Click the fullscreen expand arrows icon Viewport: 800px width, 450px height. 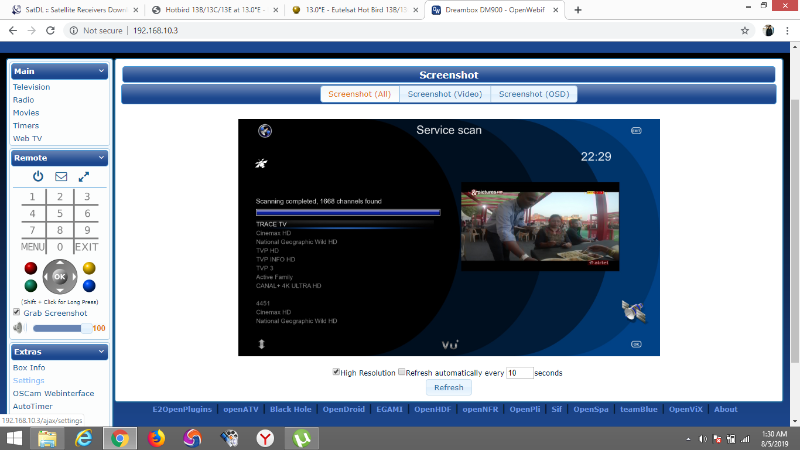(x=84, y=177)
